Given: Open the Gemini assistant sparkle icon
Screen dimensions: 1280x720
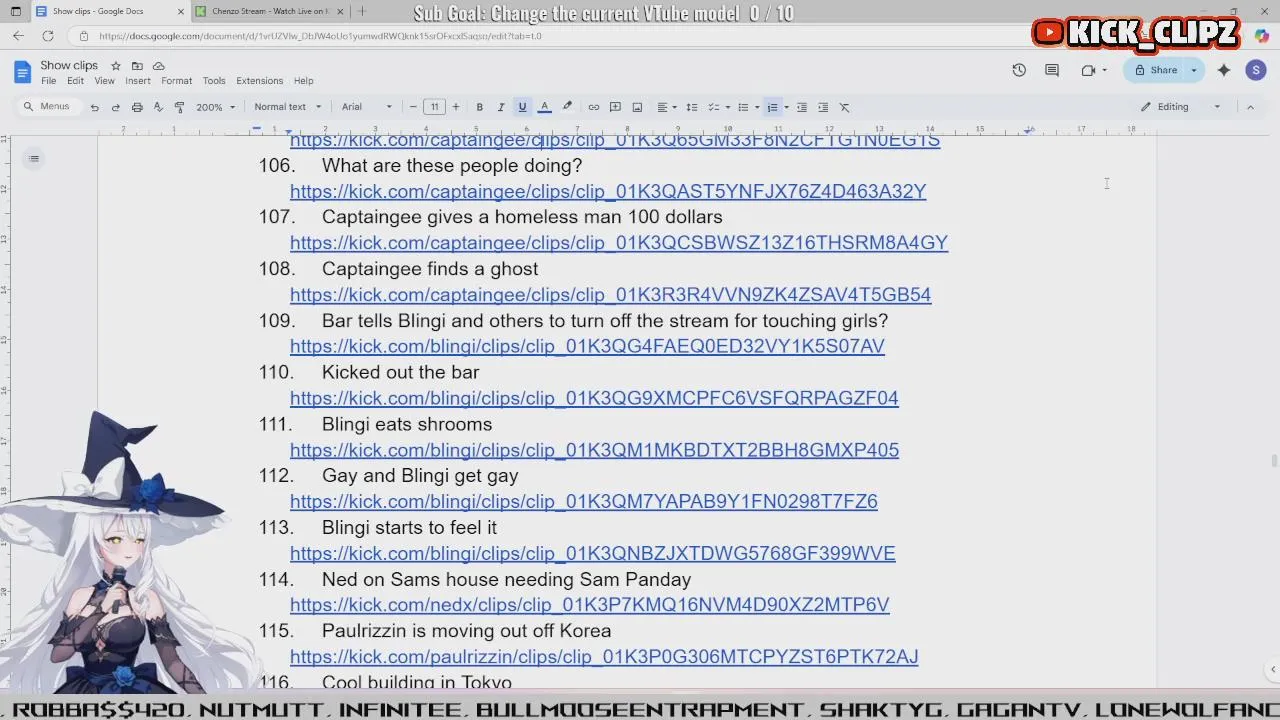Looking at the screenshot, I should click(x=1224, y=70).
